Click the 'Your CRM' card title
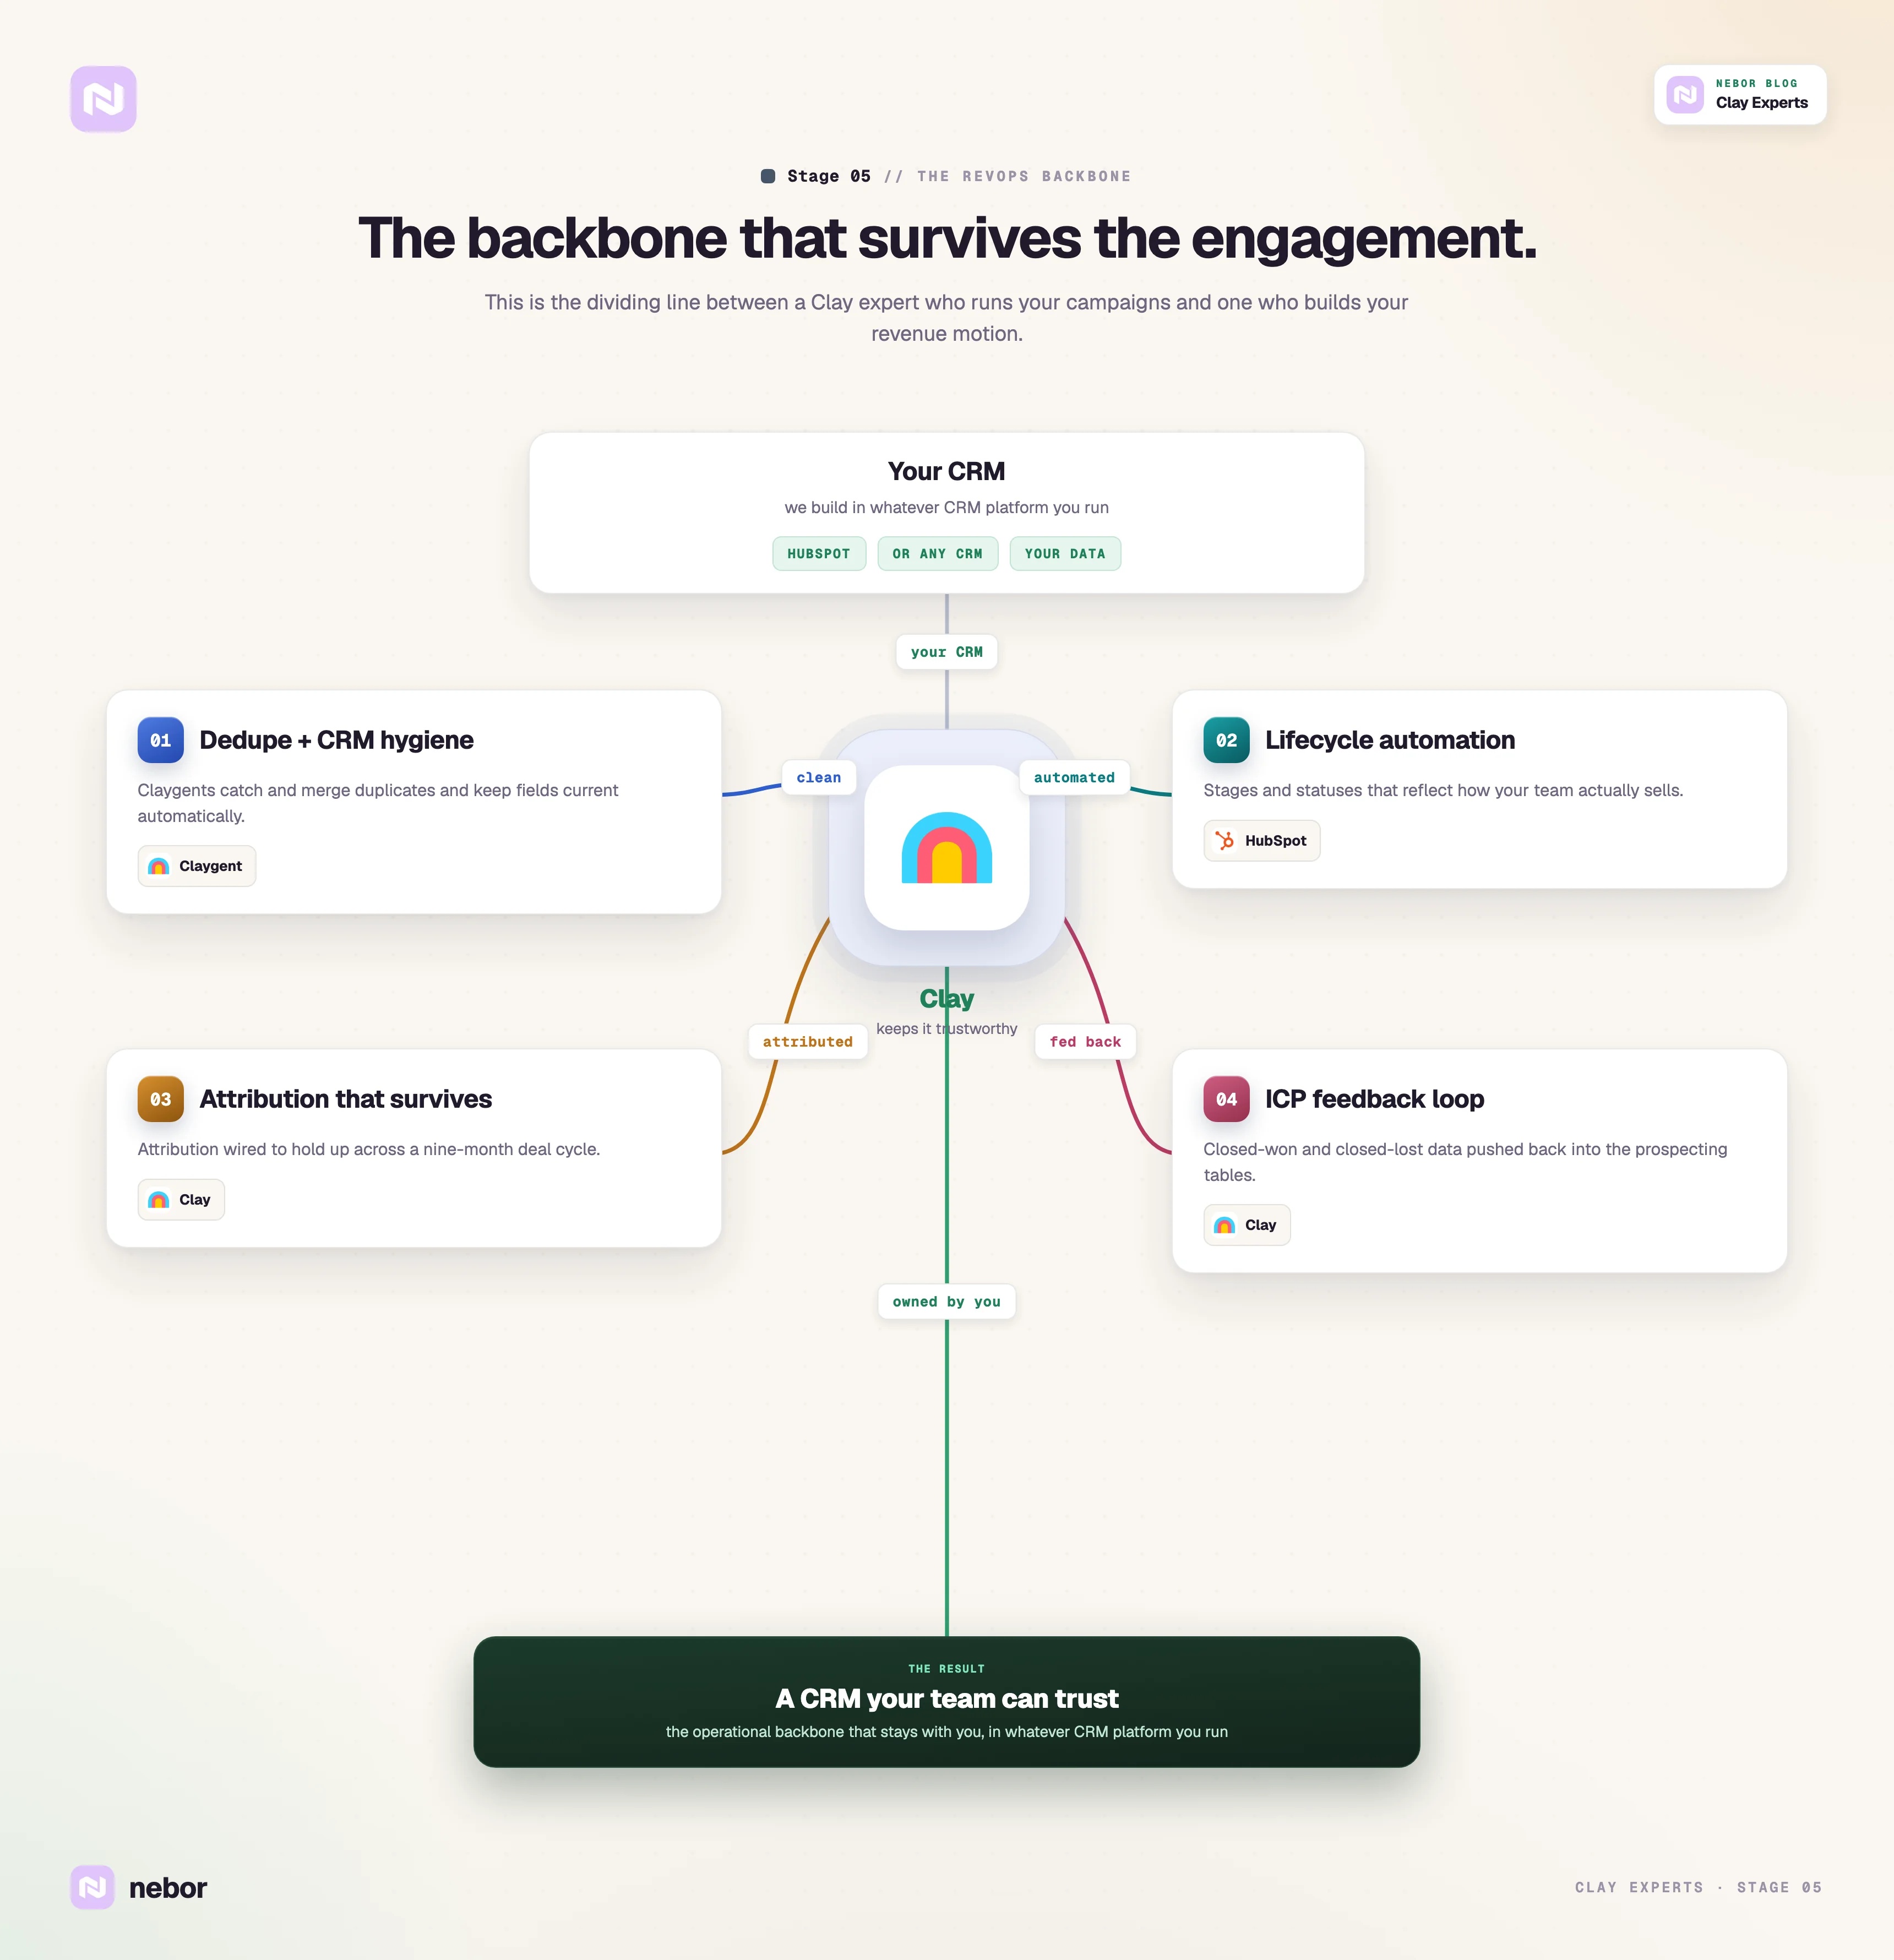Viewport: 1894px width, 1960px height. 946,471
